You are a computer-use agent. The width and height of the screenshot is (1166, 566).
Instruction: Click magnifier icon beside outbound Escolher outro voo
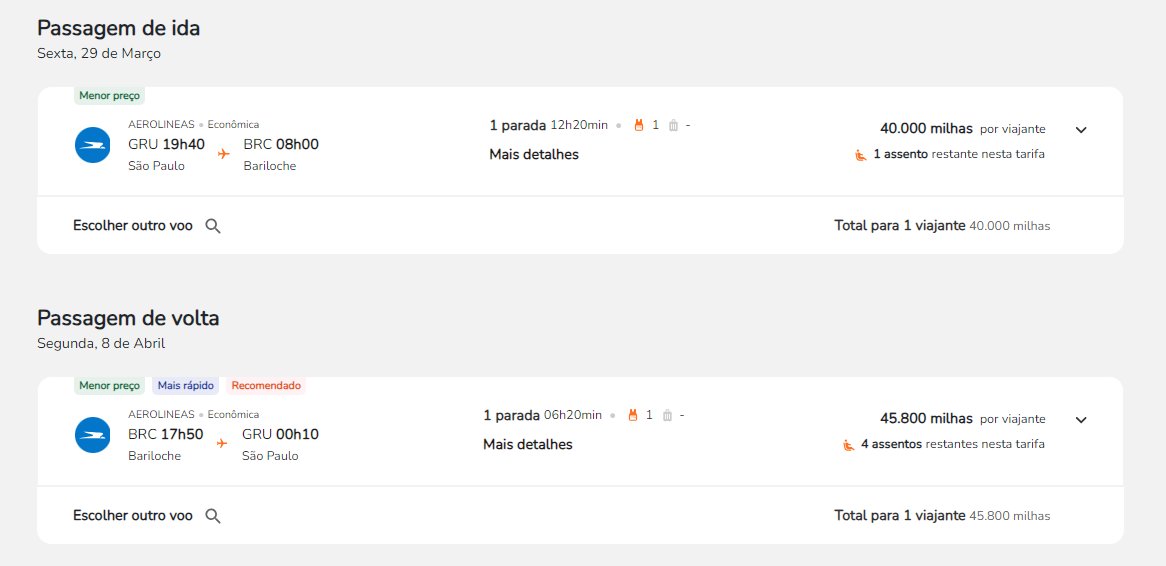coord(213,226)
